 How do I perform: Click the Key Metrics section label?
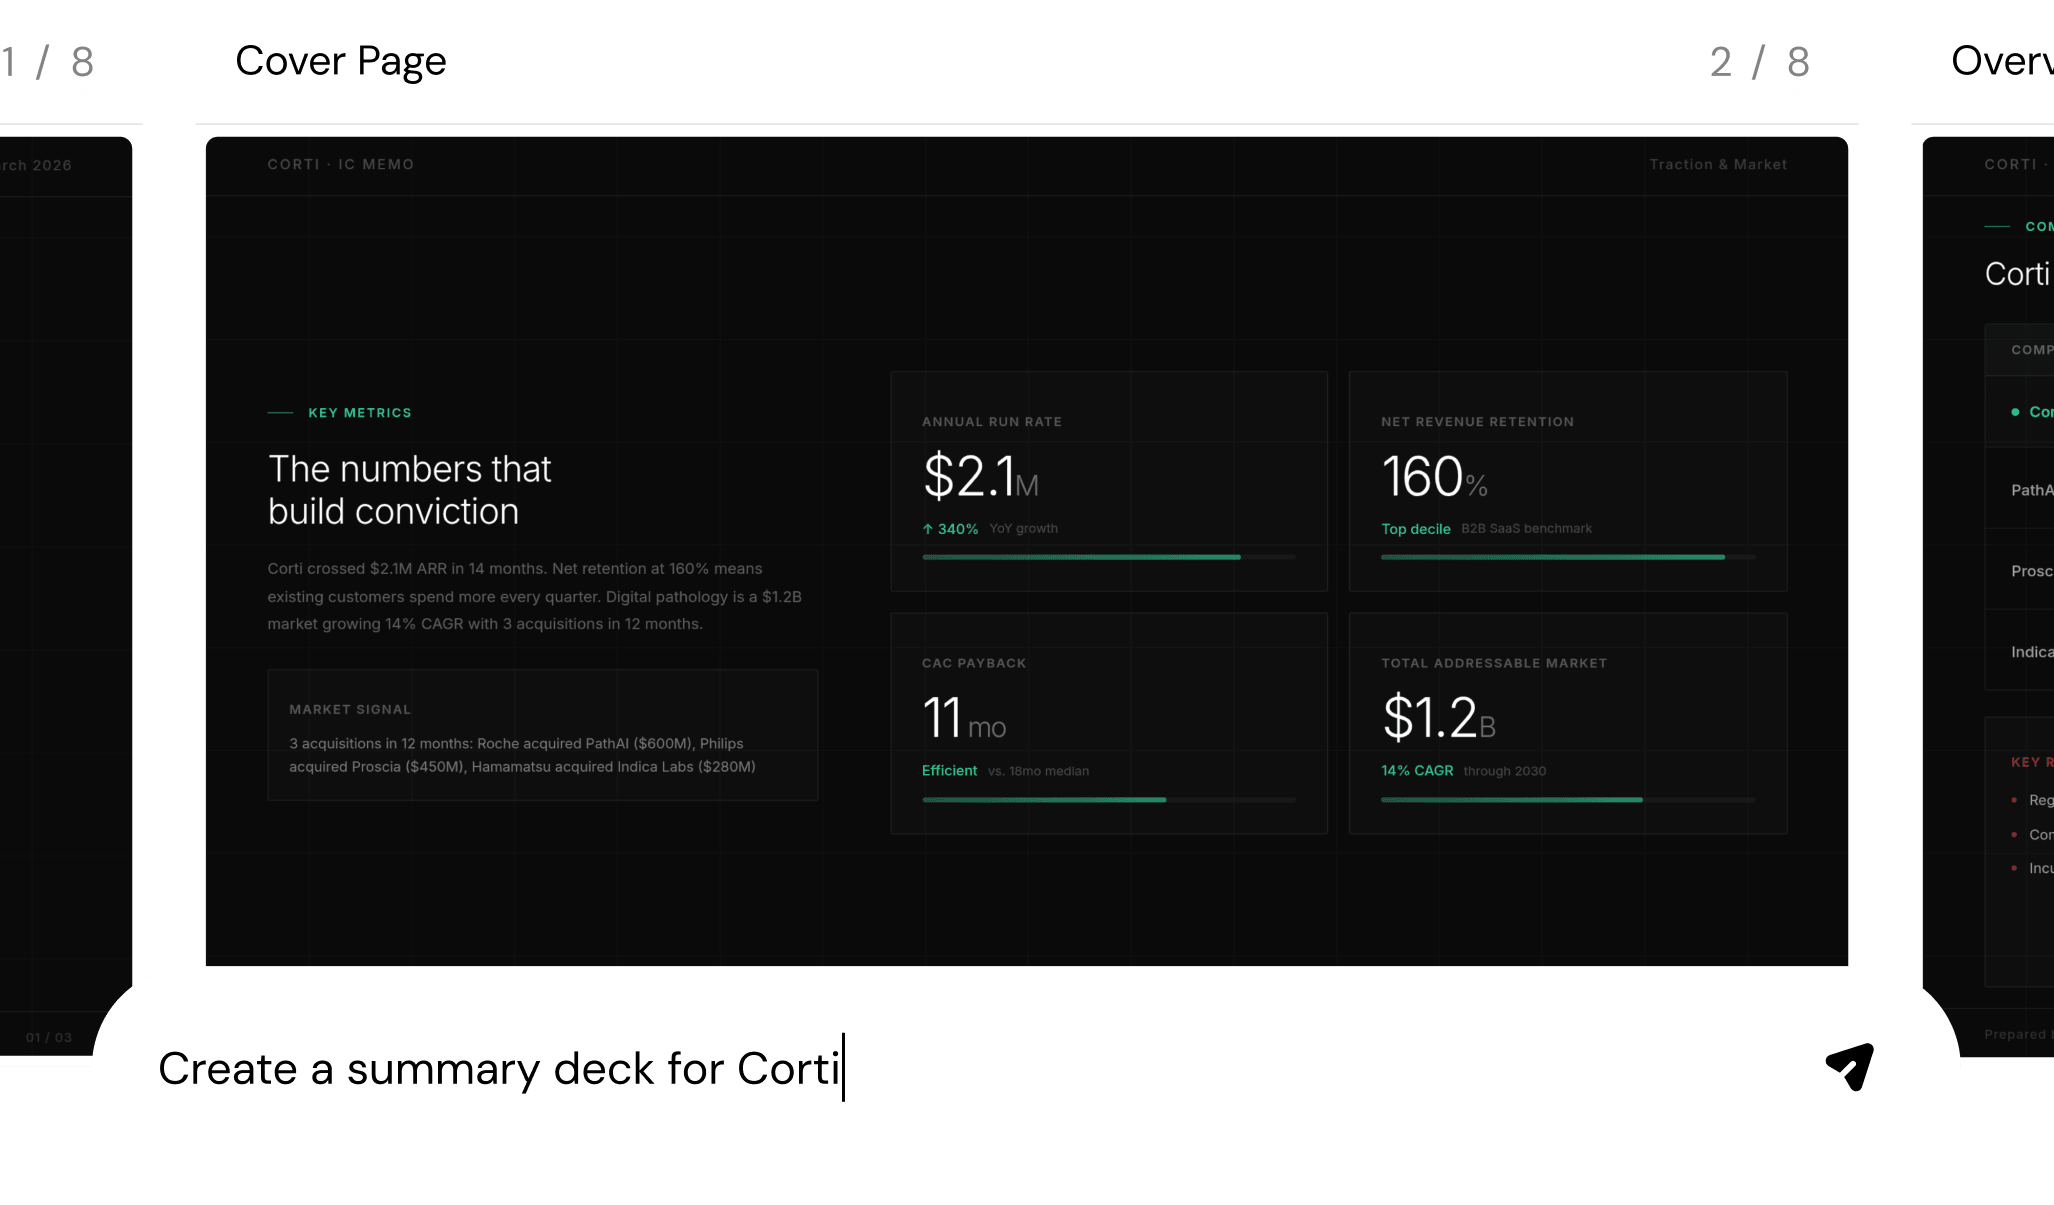[x=359, y=413]
